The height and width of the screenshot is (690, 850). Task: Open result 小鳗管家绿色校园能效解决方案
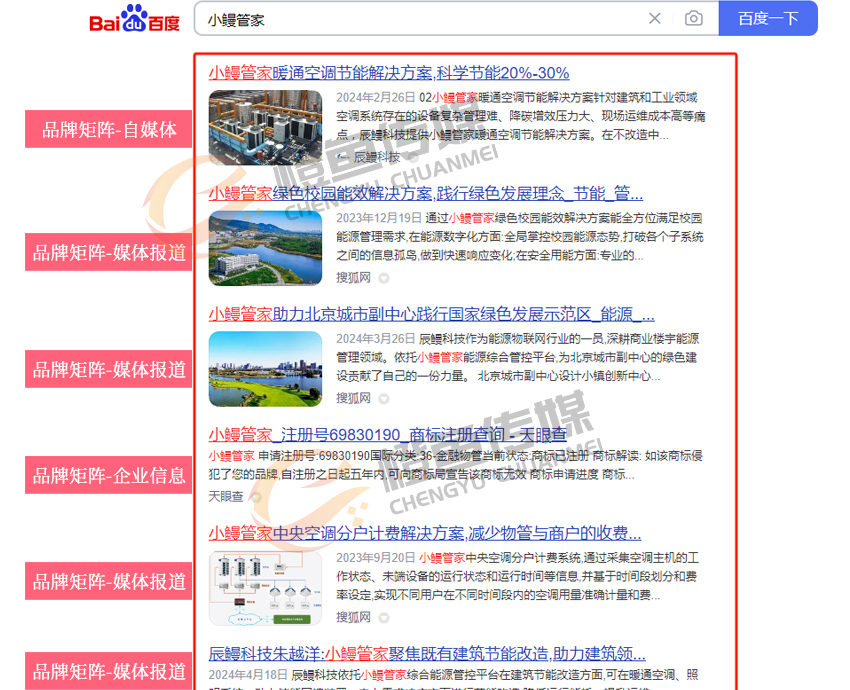pos(426,194)
